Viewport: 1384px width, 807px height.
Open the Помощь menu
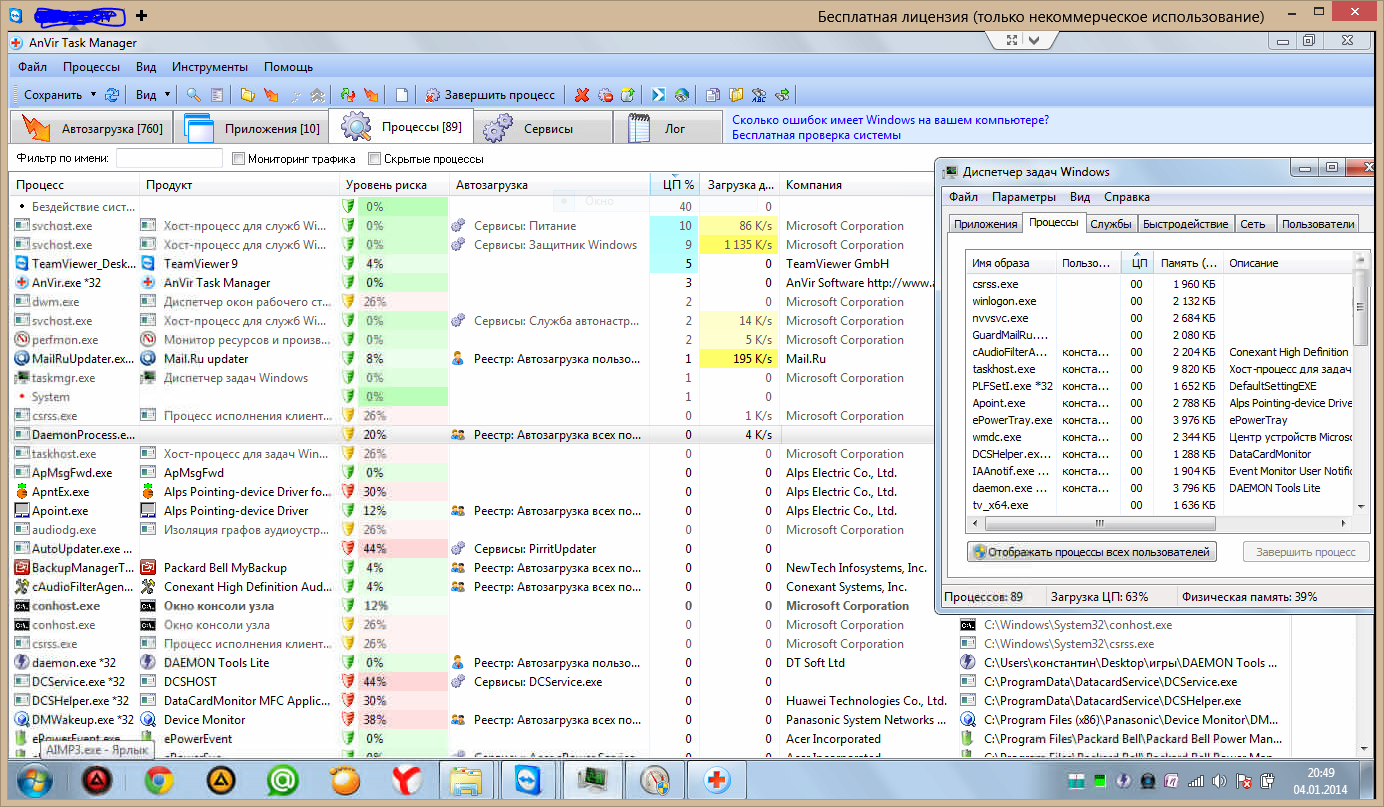(x=289, y=67)
